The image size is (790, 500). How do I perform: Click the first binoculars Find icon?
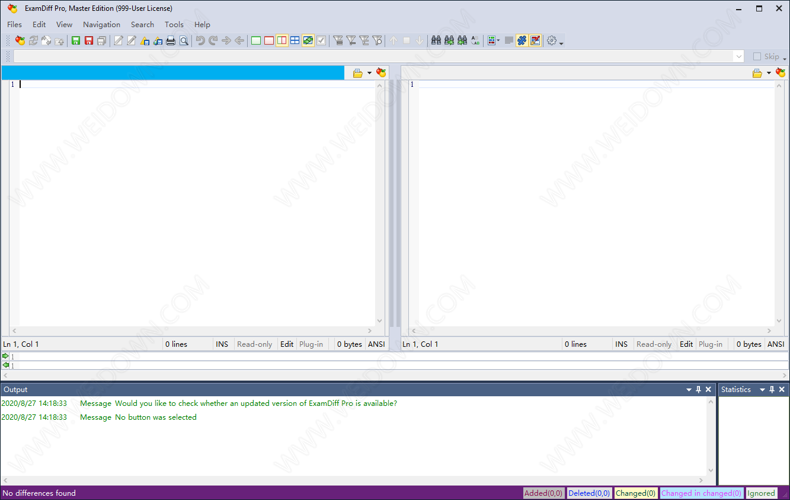(436, 41)
